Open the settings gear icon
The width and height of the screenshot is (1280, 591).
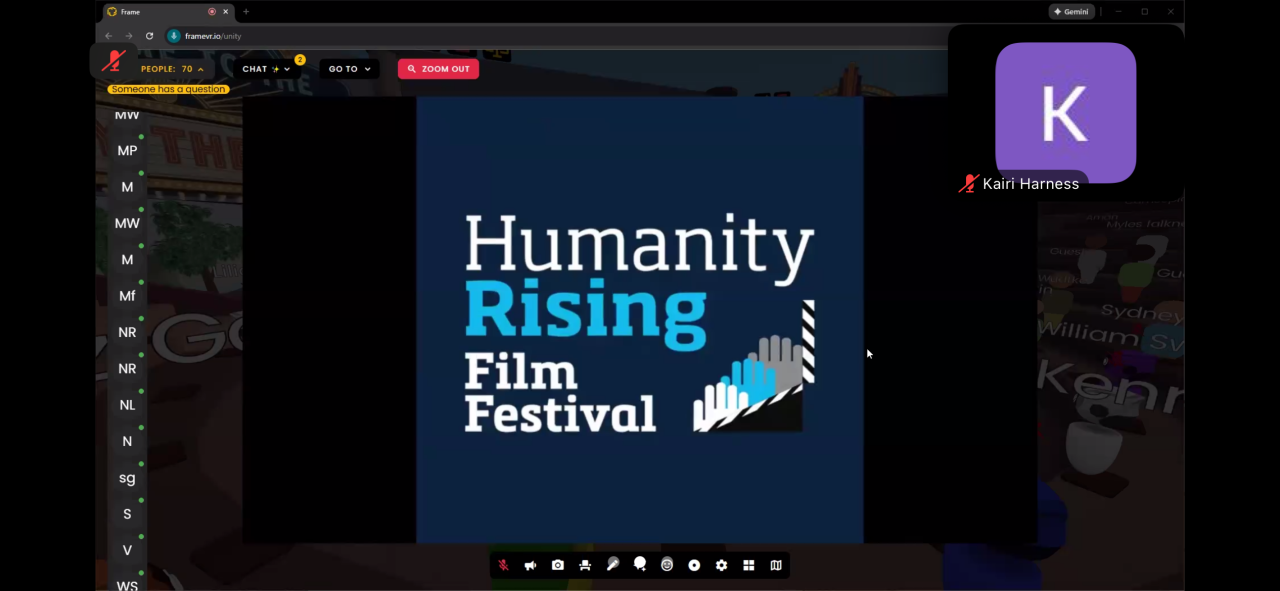coord(722,565)
